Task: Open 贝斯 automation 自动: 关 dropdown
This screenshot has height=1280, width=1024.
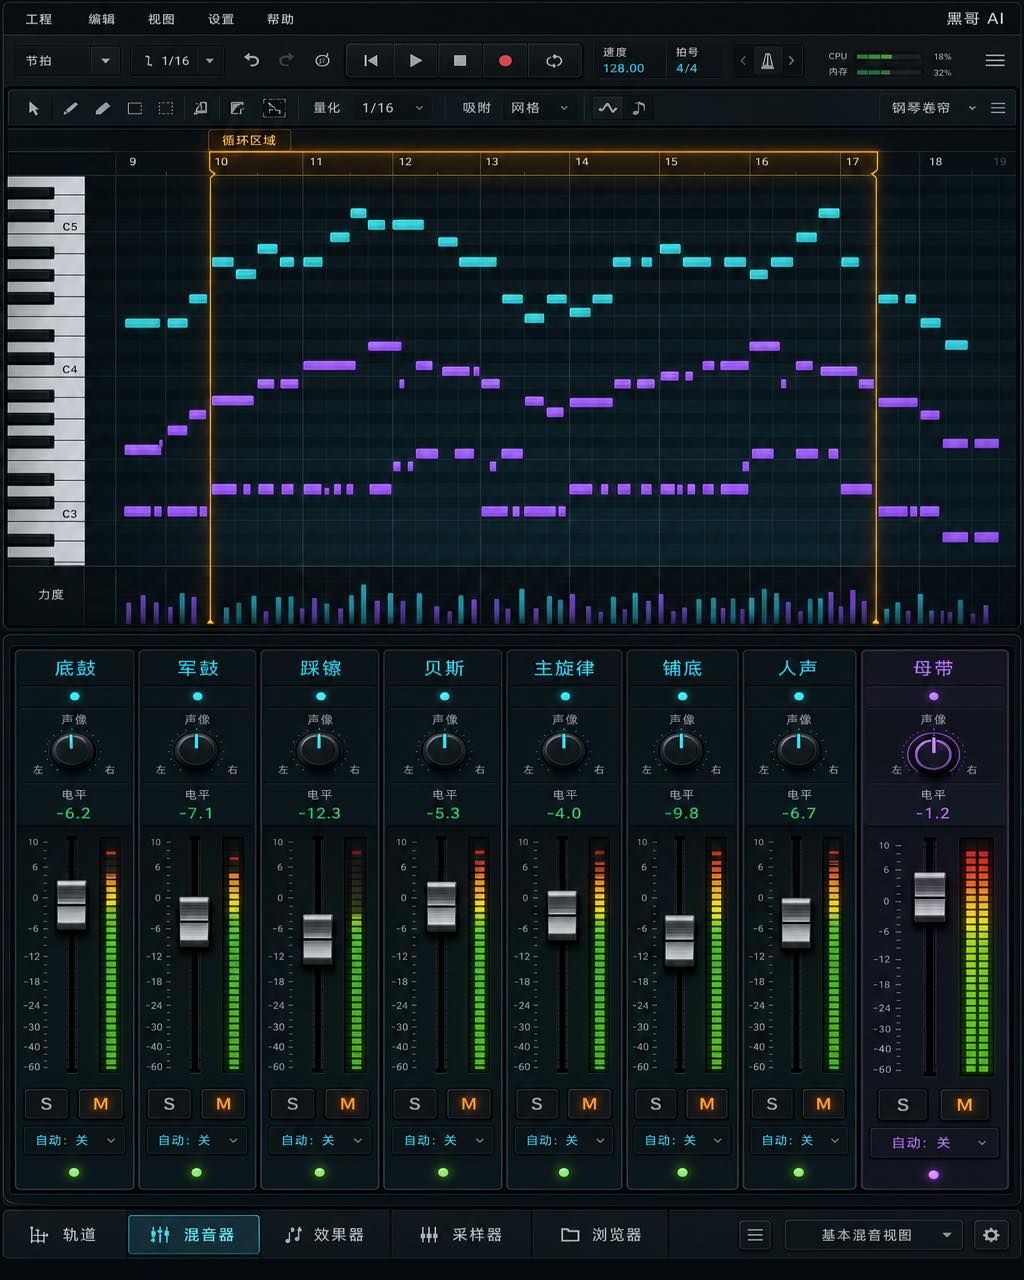Action: click(443, 1140)
